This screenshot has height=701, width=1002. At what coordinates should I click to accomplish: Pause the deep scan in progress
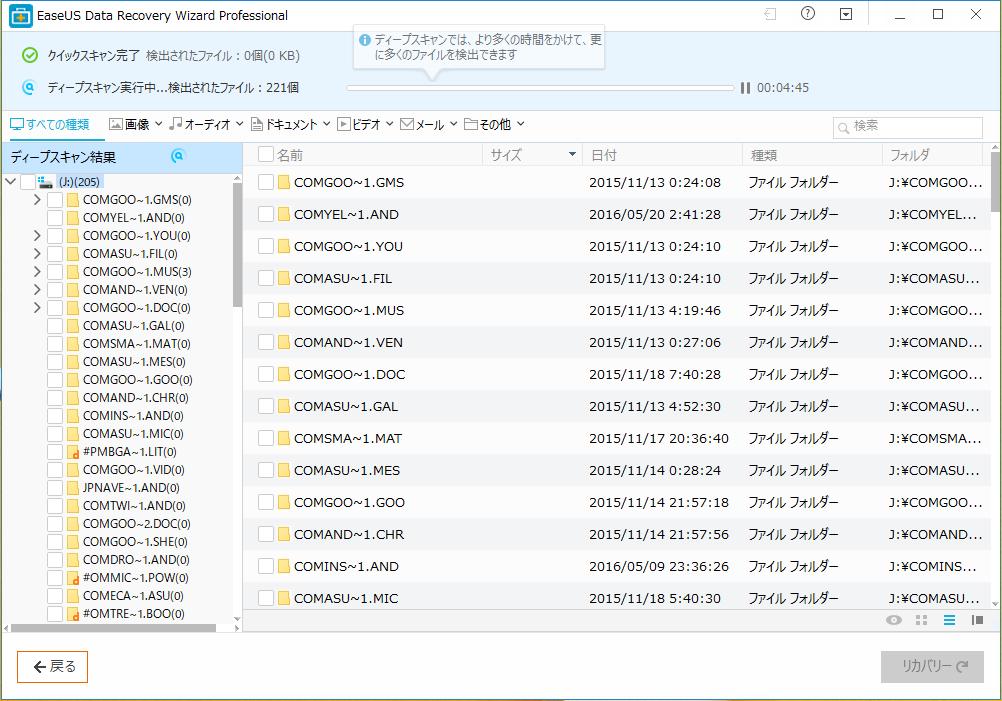tap(745, 88)
